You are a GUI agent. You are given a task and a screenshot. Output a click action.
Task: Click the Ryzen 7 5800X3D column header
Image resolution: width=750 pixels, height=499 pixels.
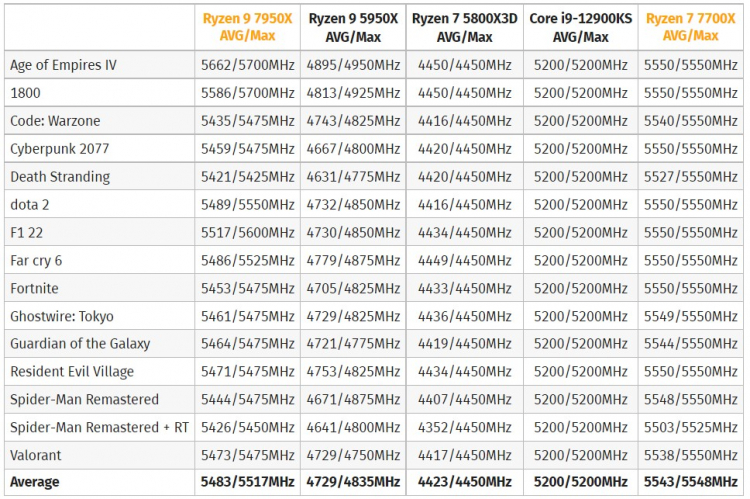(465, 27)
